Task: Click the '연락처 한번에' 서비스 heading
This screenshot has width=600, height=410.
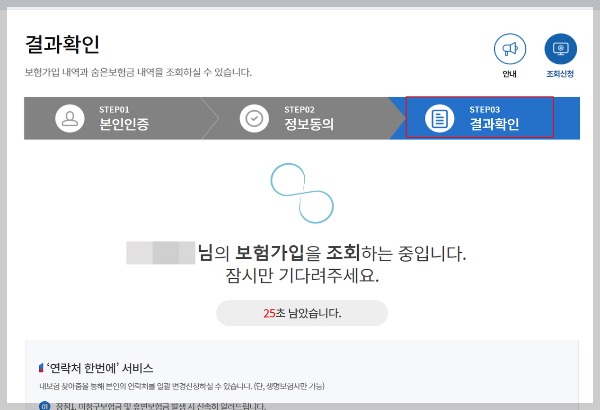Action: pos(99,368)
